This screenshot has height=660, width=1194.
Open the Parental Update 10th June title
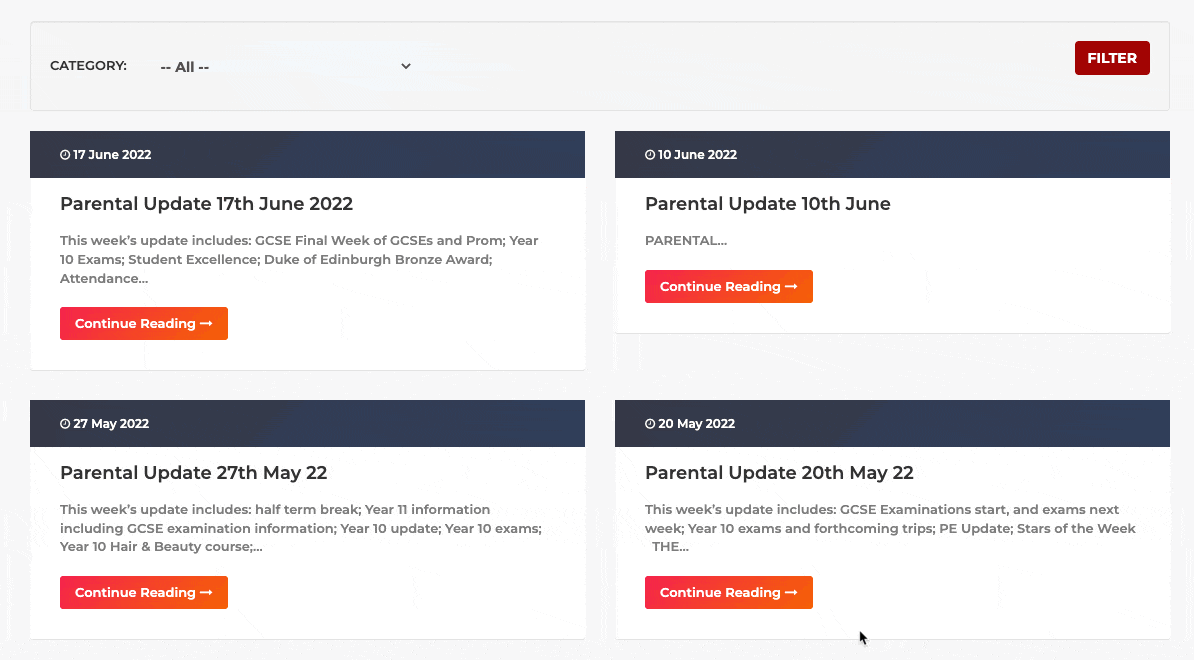(768, 204)
